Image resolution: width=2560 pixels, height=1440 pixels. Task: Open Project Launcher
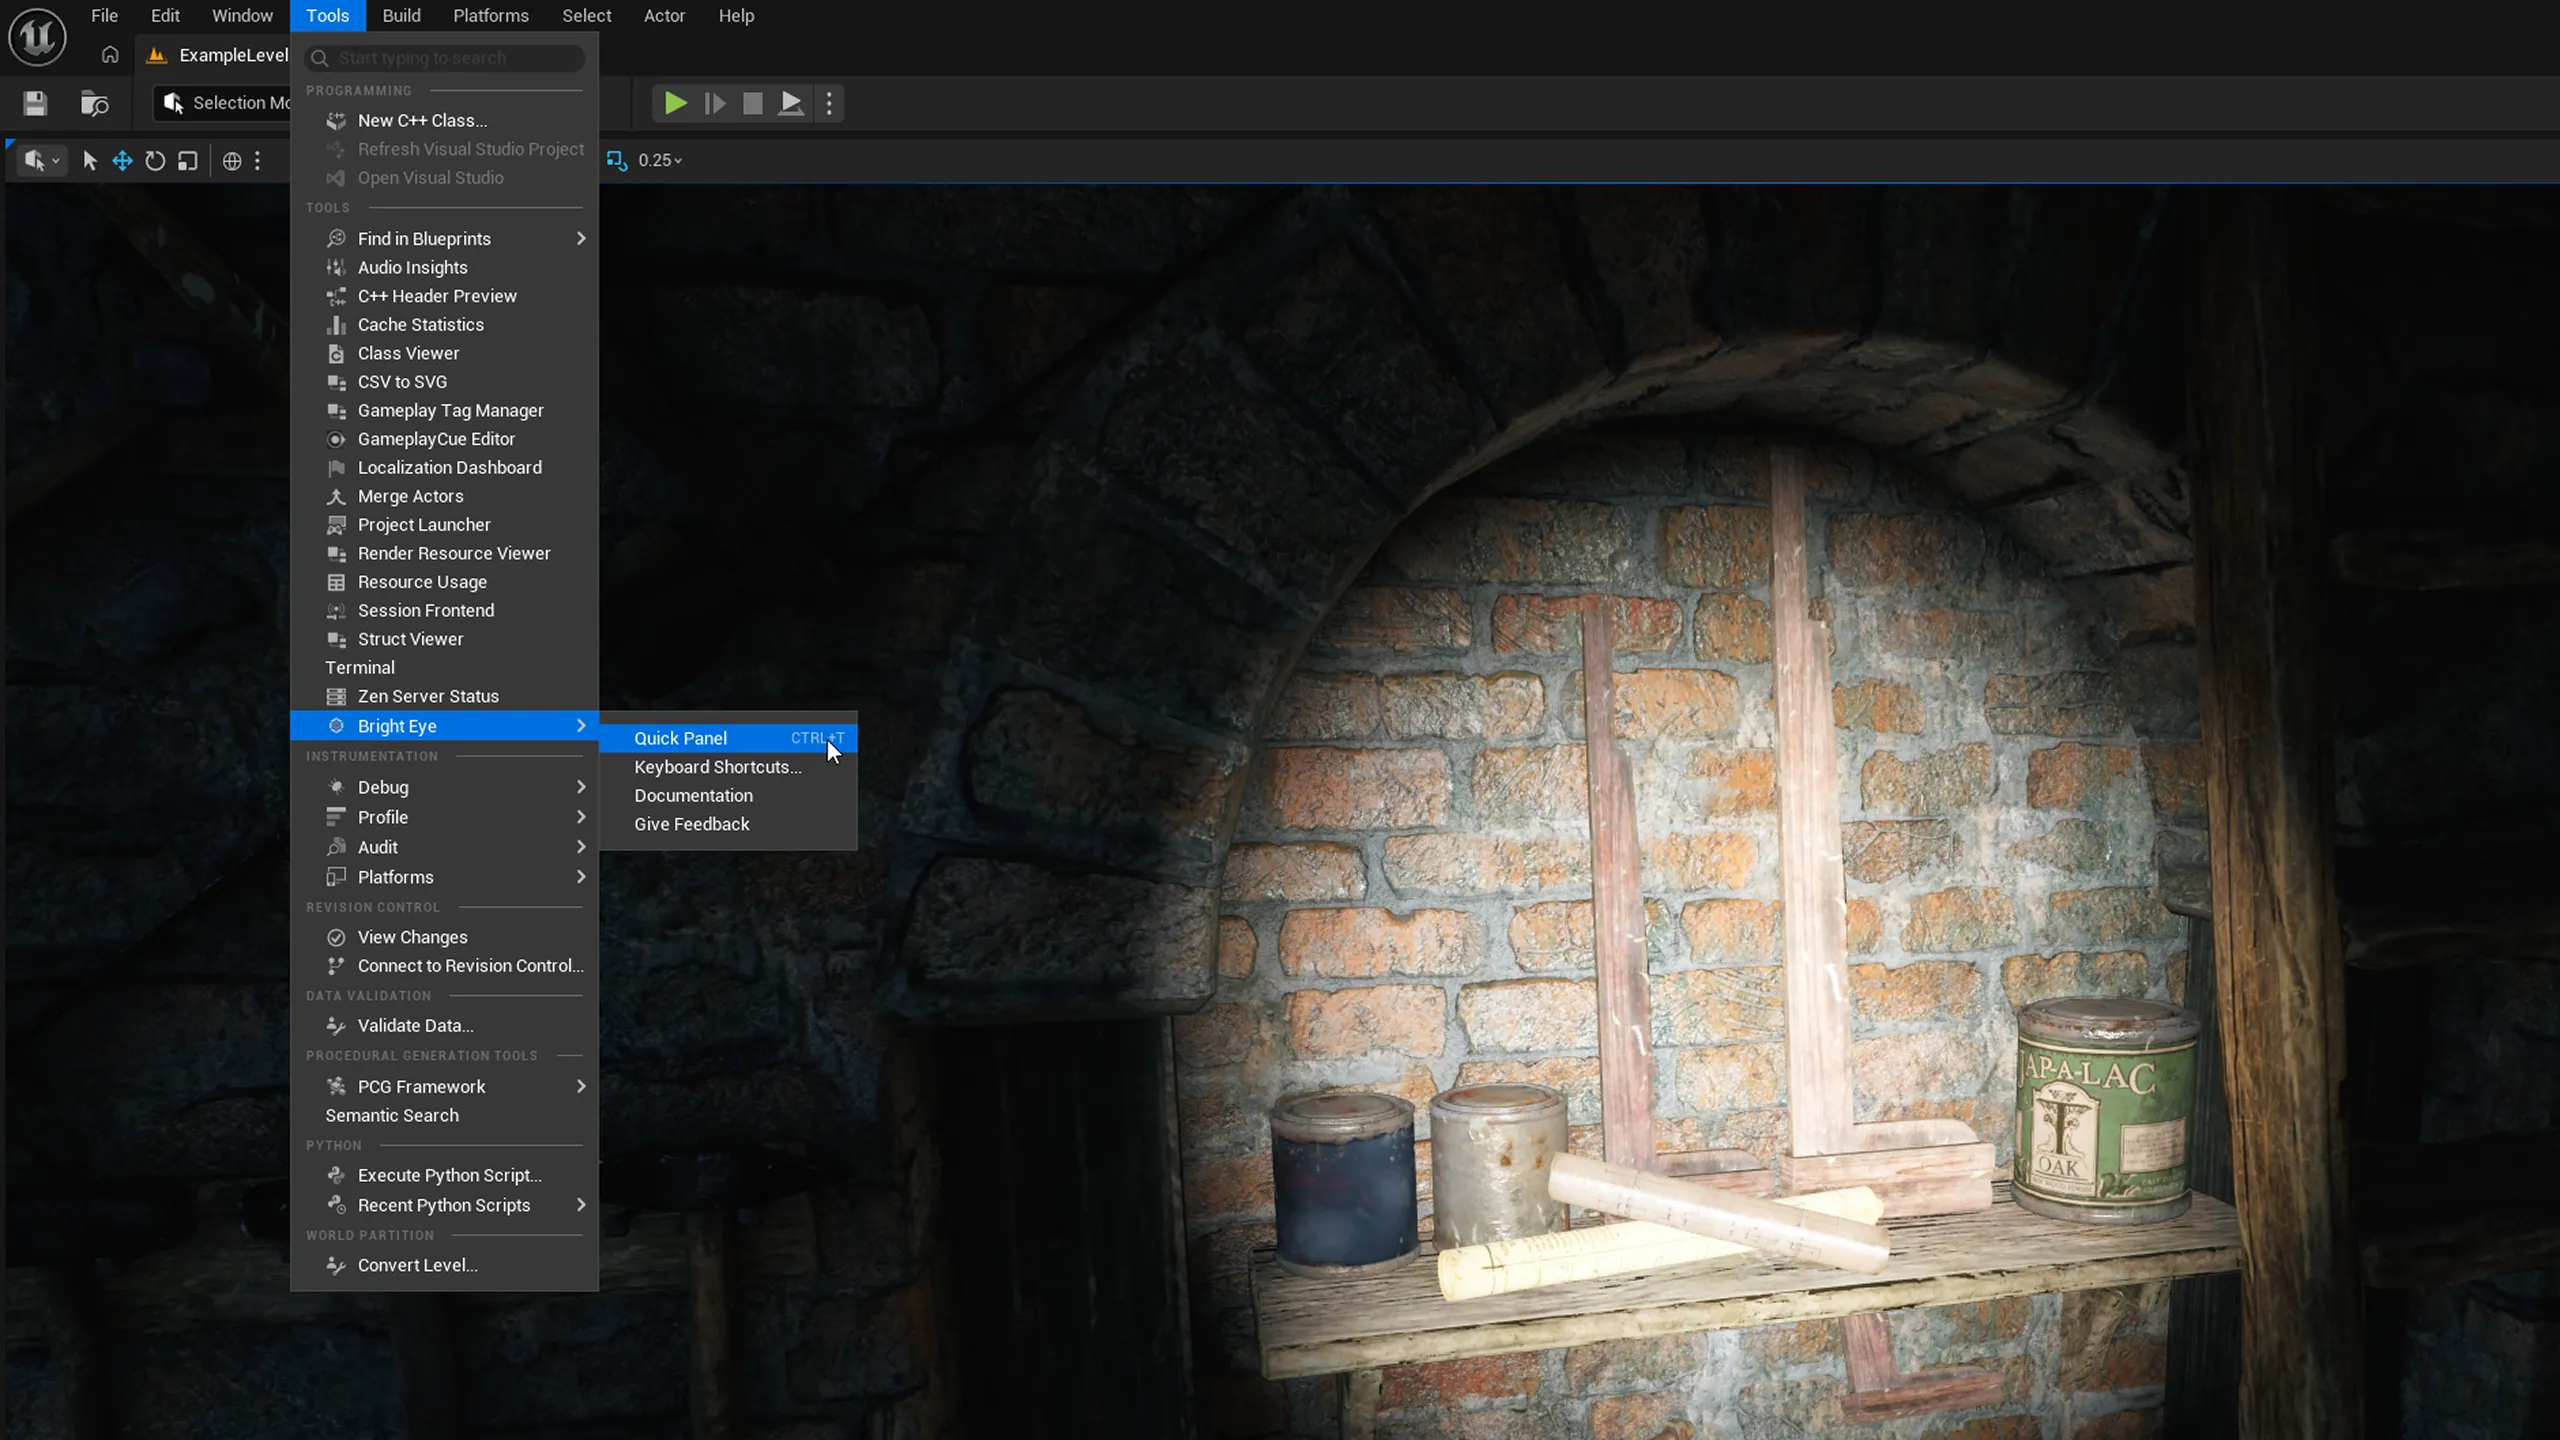pos(445,525)
